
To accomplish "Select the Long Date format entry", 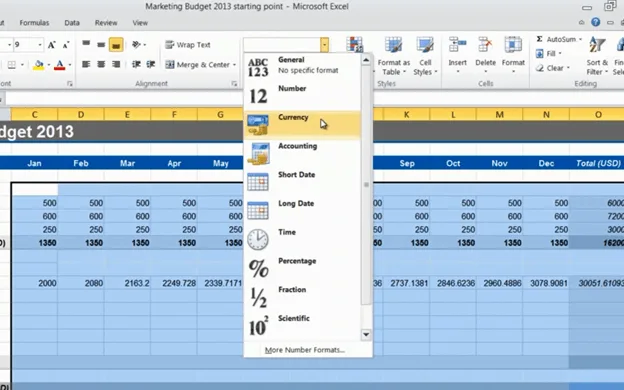I will point(302,211).
